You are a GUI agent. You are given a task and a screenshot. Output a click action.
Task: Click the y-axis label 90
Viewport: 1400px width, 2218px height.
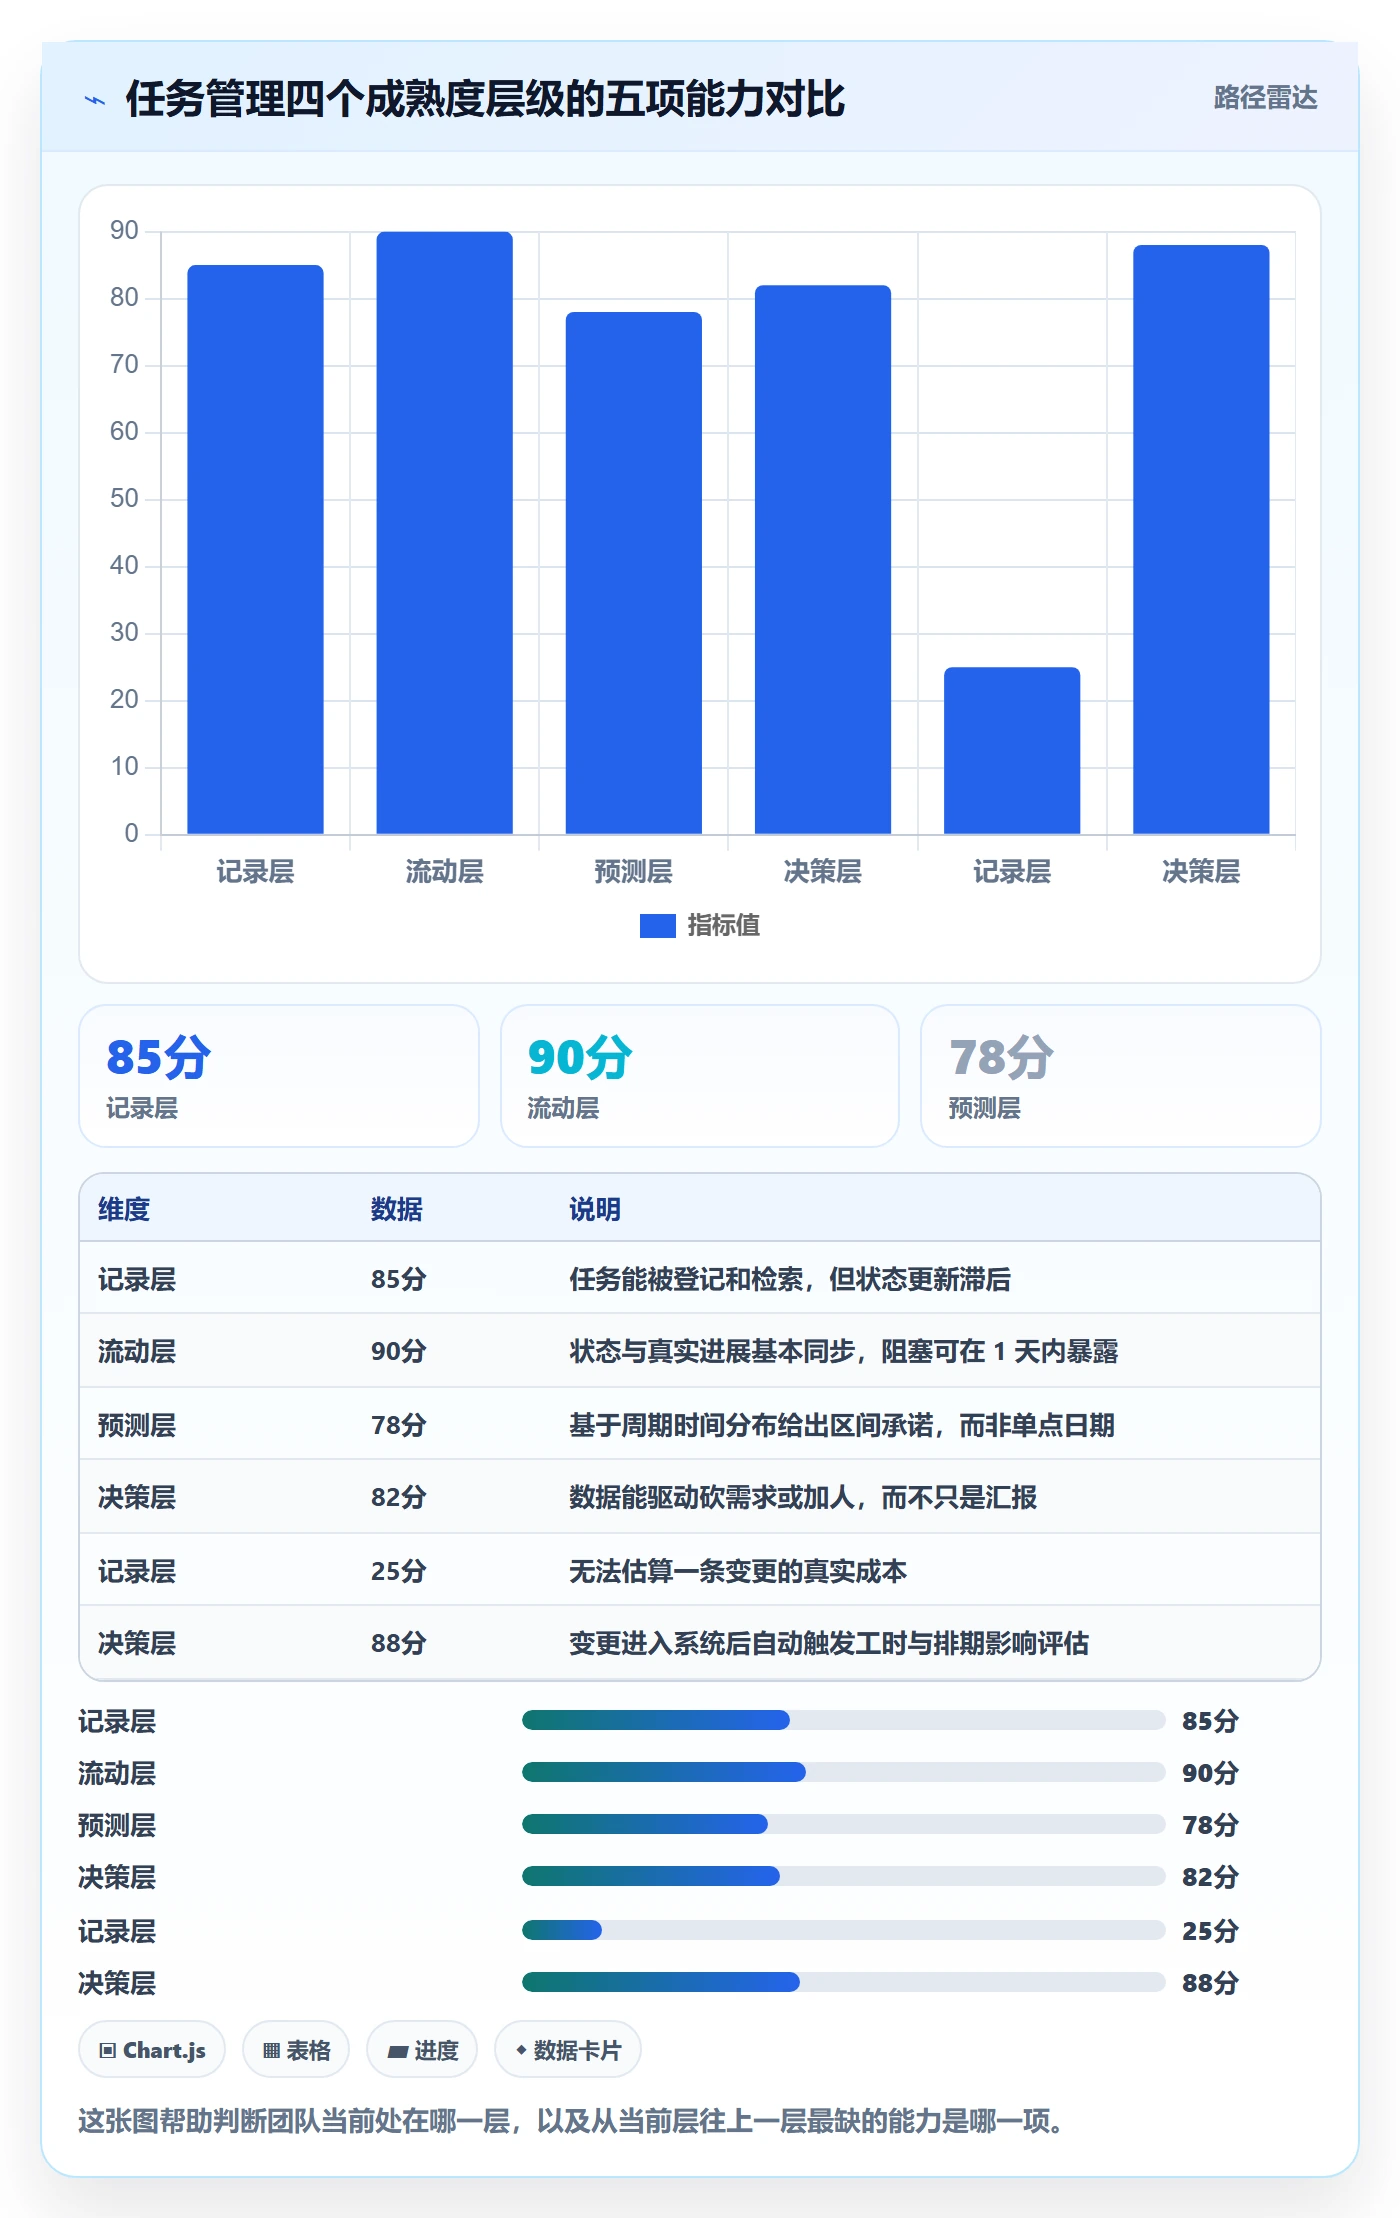(x=124, y=231)
